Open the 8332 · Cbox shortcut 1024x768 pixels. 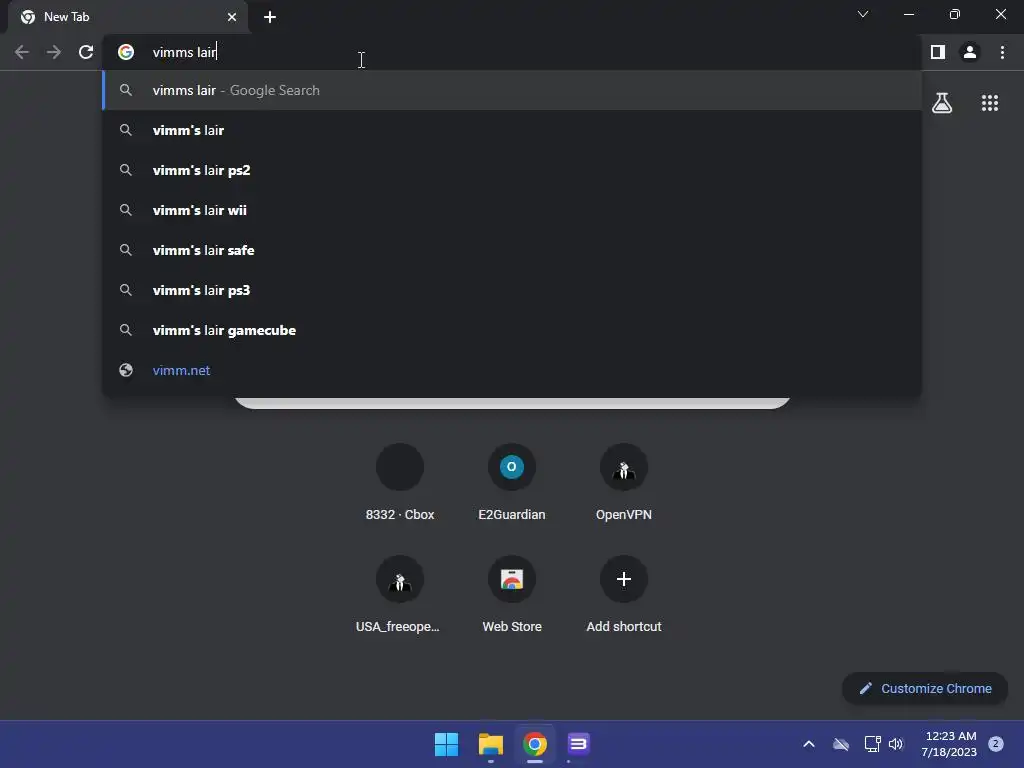[x=400, y=483]
